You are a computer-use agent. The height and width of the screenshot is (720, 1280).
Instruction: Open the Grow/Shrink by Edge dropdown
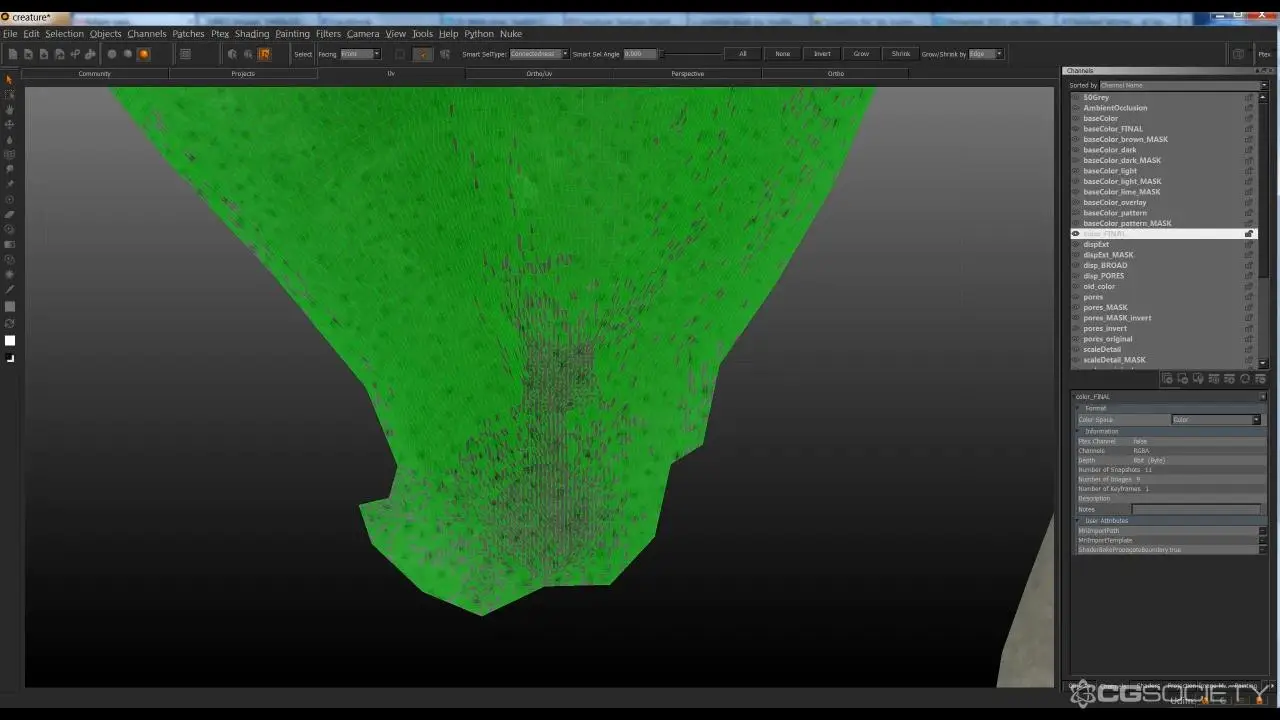tap(986, 54)
